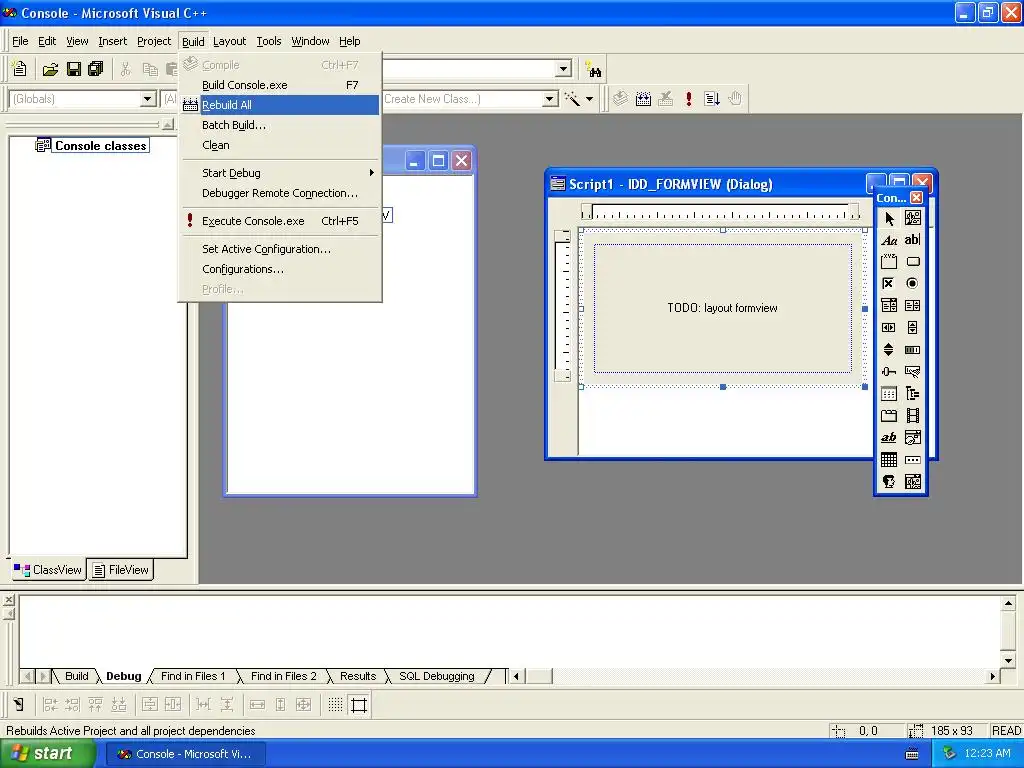The image size is (1024, 768).
Task: Switch to the FileView tab
Action: (x=121, y=570)
